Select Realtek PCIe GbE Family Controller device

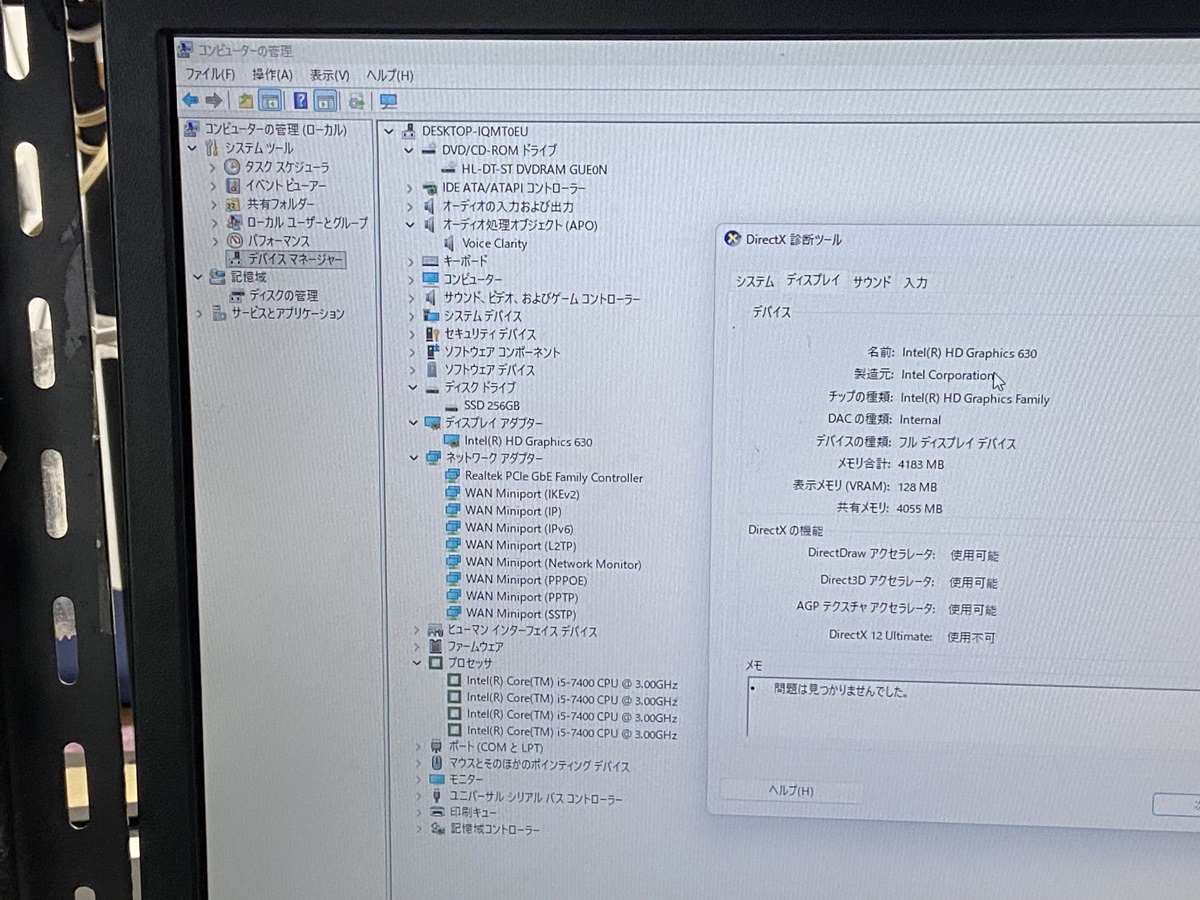[553, 477]
